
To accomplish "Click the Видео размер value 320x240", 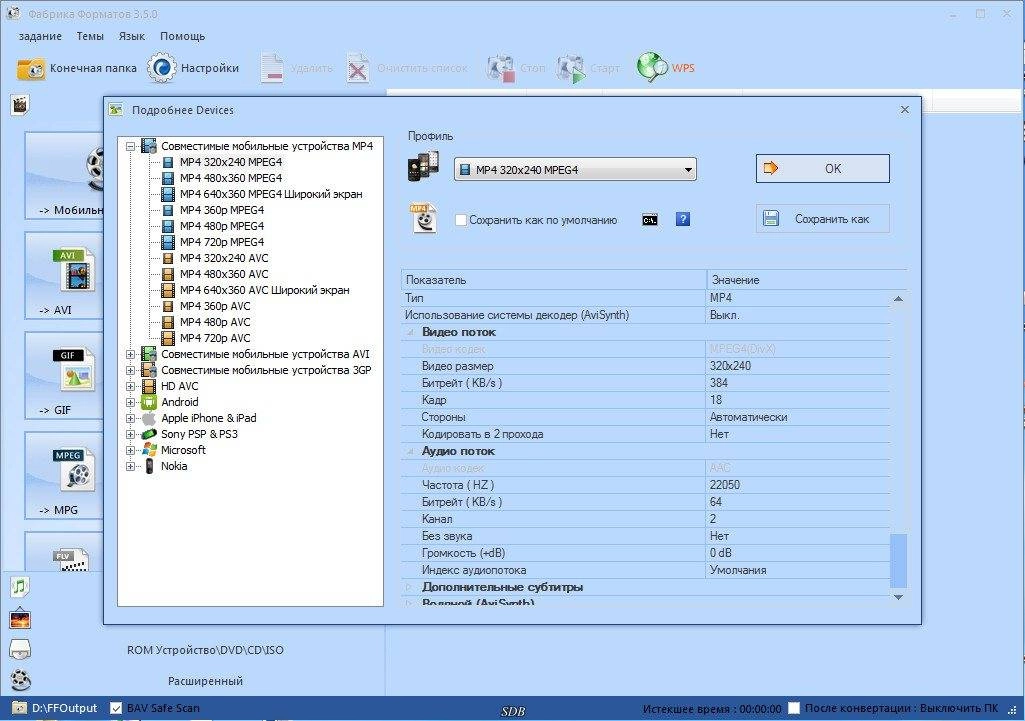I will click(730, 366).
